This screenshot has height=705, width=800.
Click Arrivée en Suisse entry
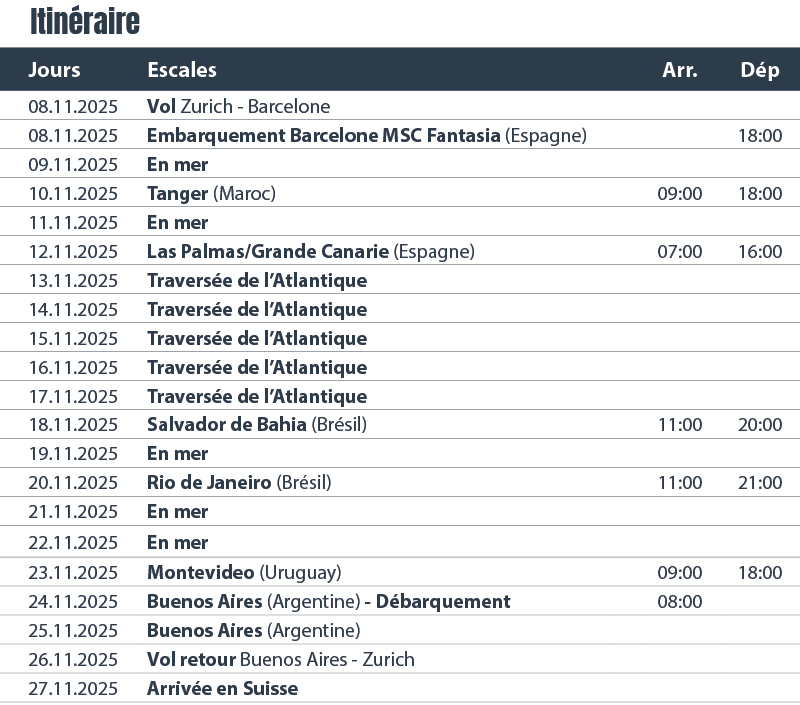click(222, 689)
